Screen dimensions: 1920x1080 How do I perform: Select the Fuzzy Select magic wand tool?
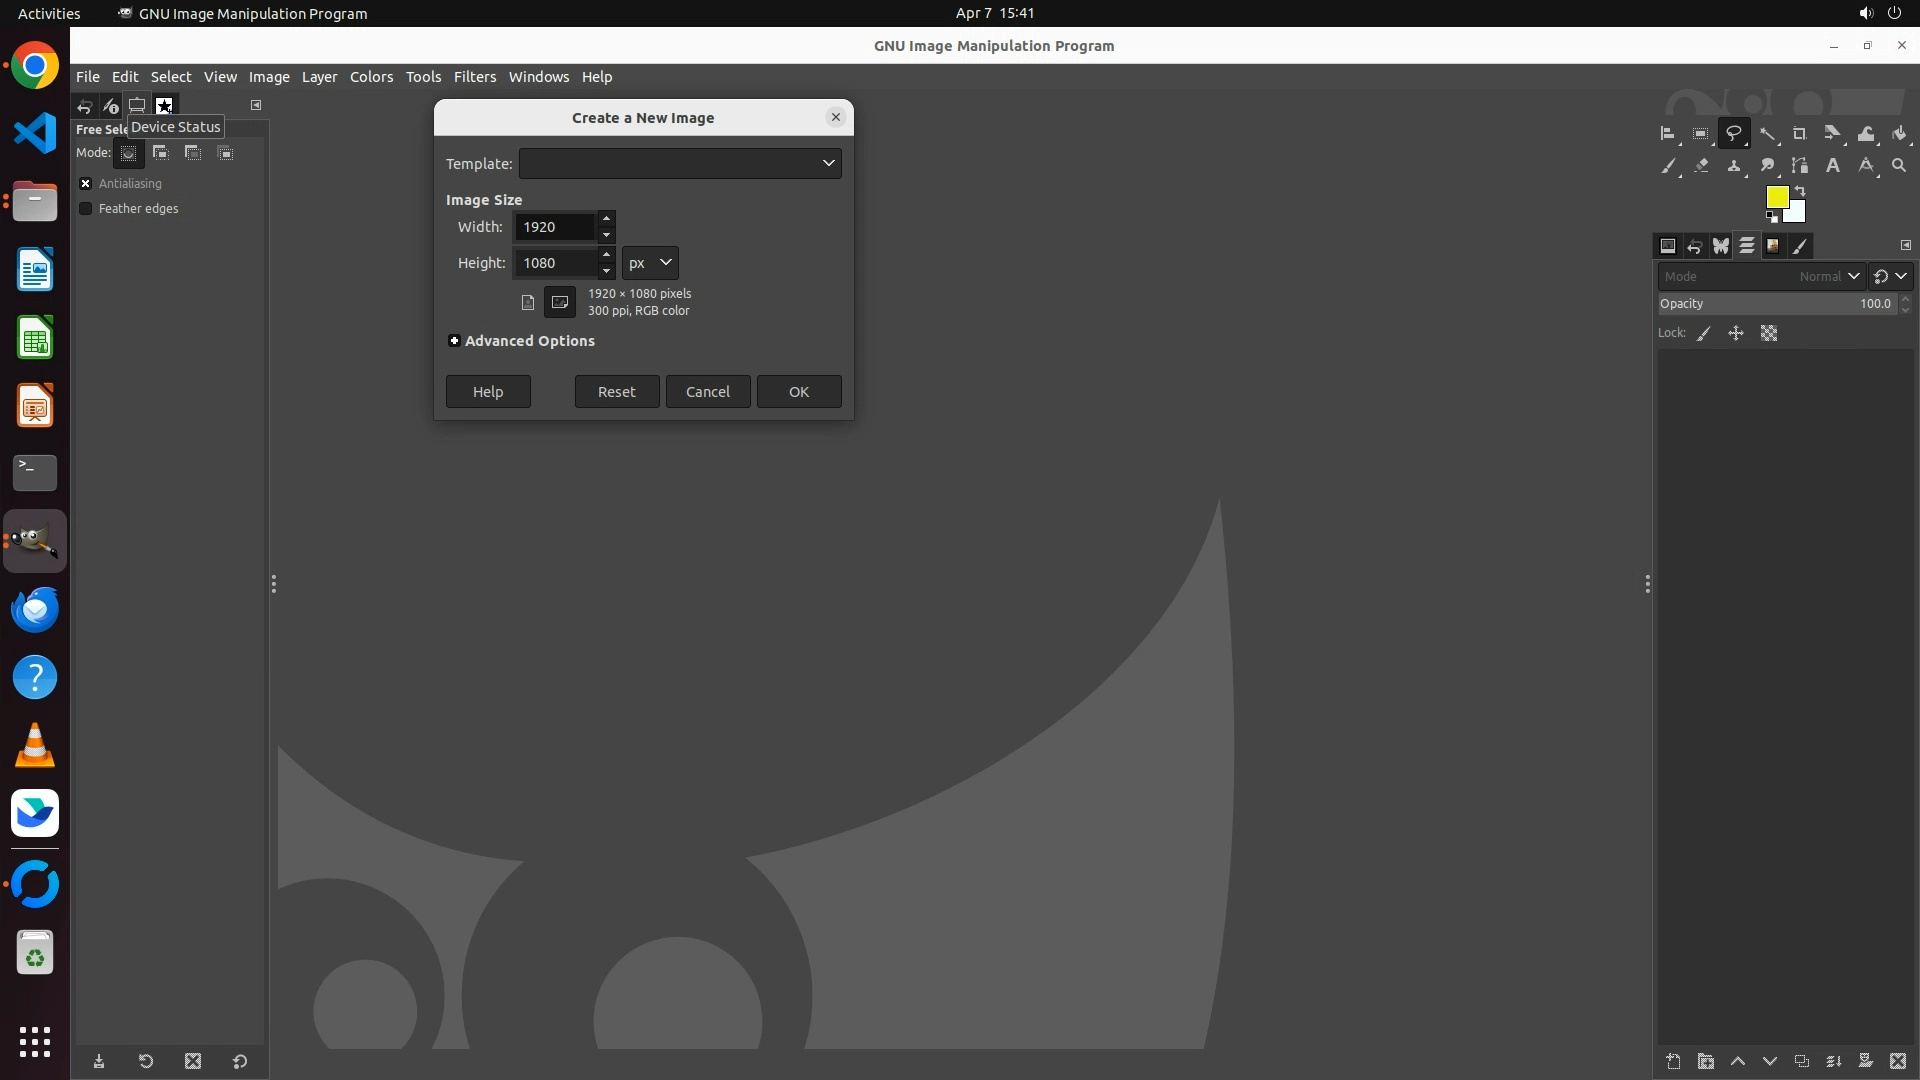pos(1767,134)
